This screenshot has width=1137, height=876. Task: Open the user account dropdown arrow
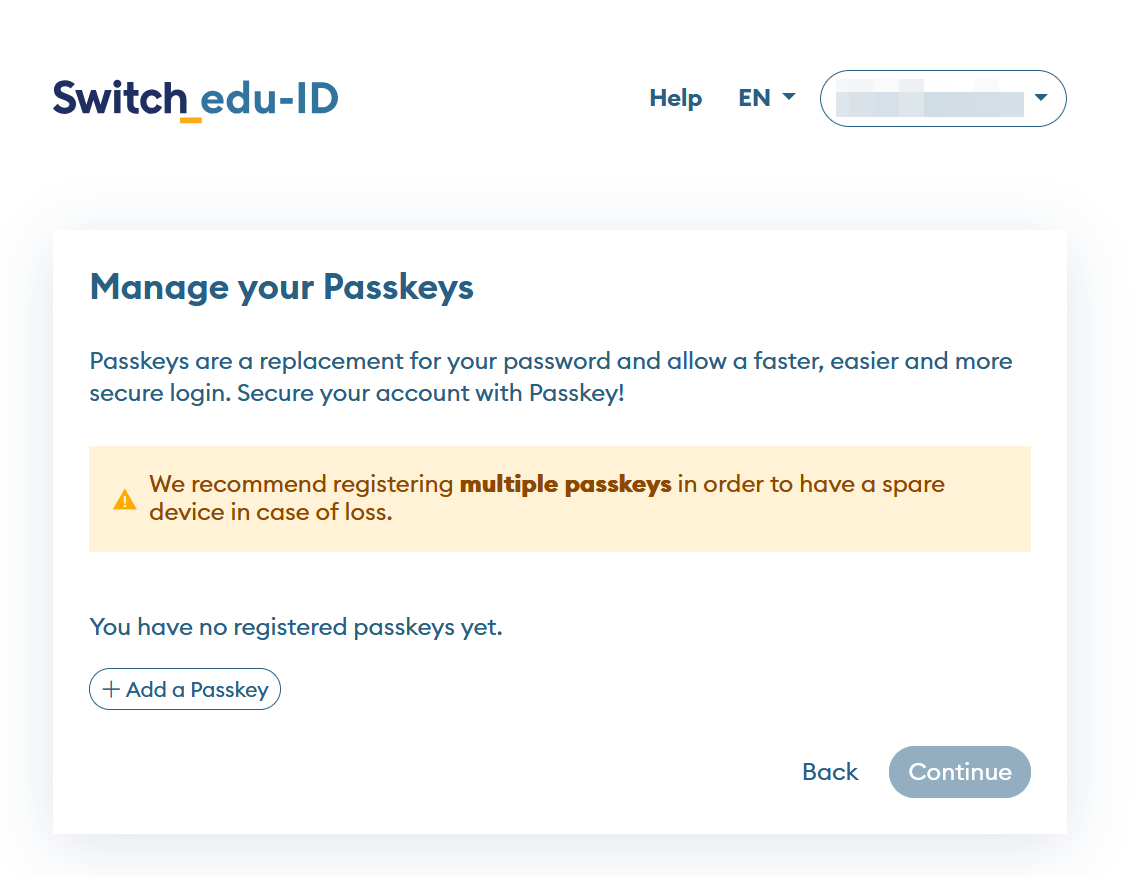coord(1041,98)
